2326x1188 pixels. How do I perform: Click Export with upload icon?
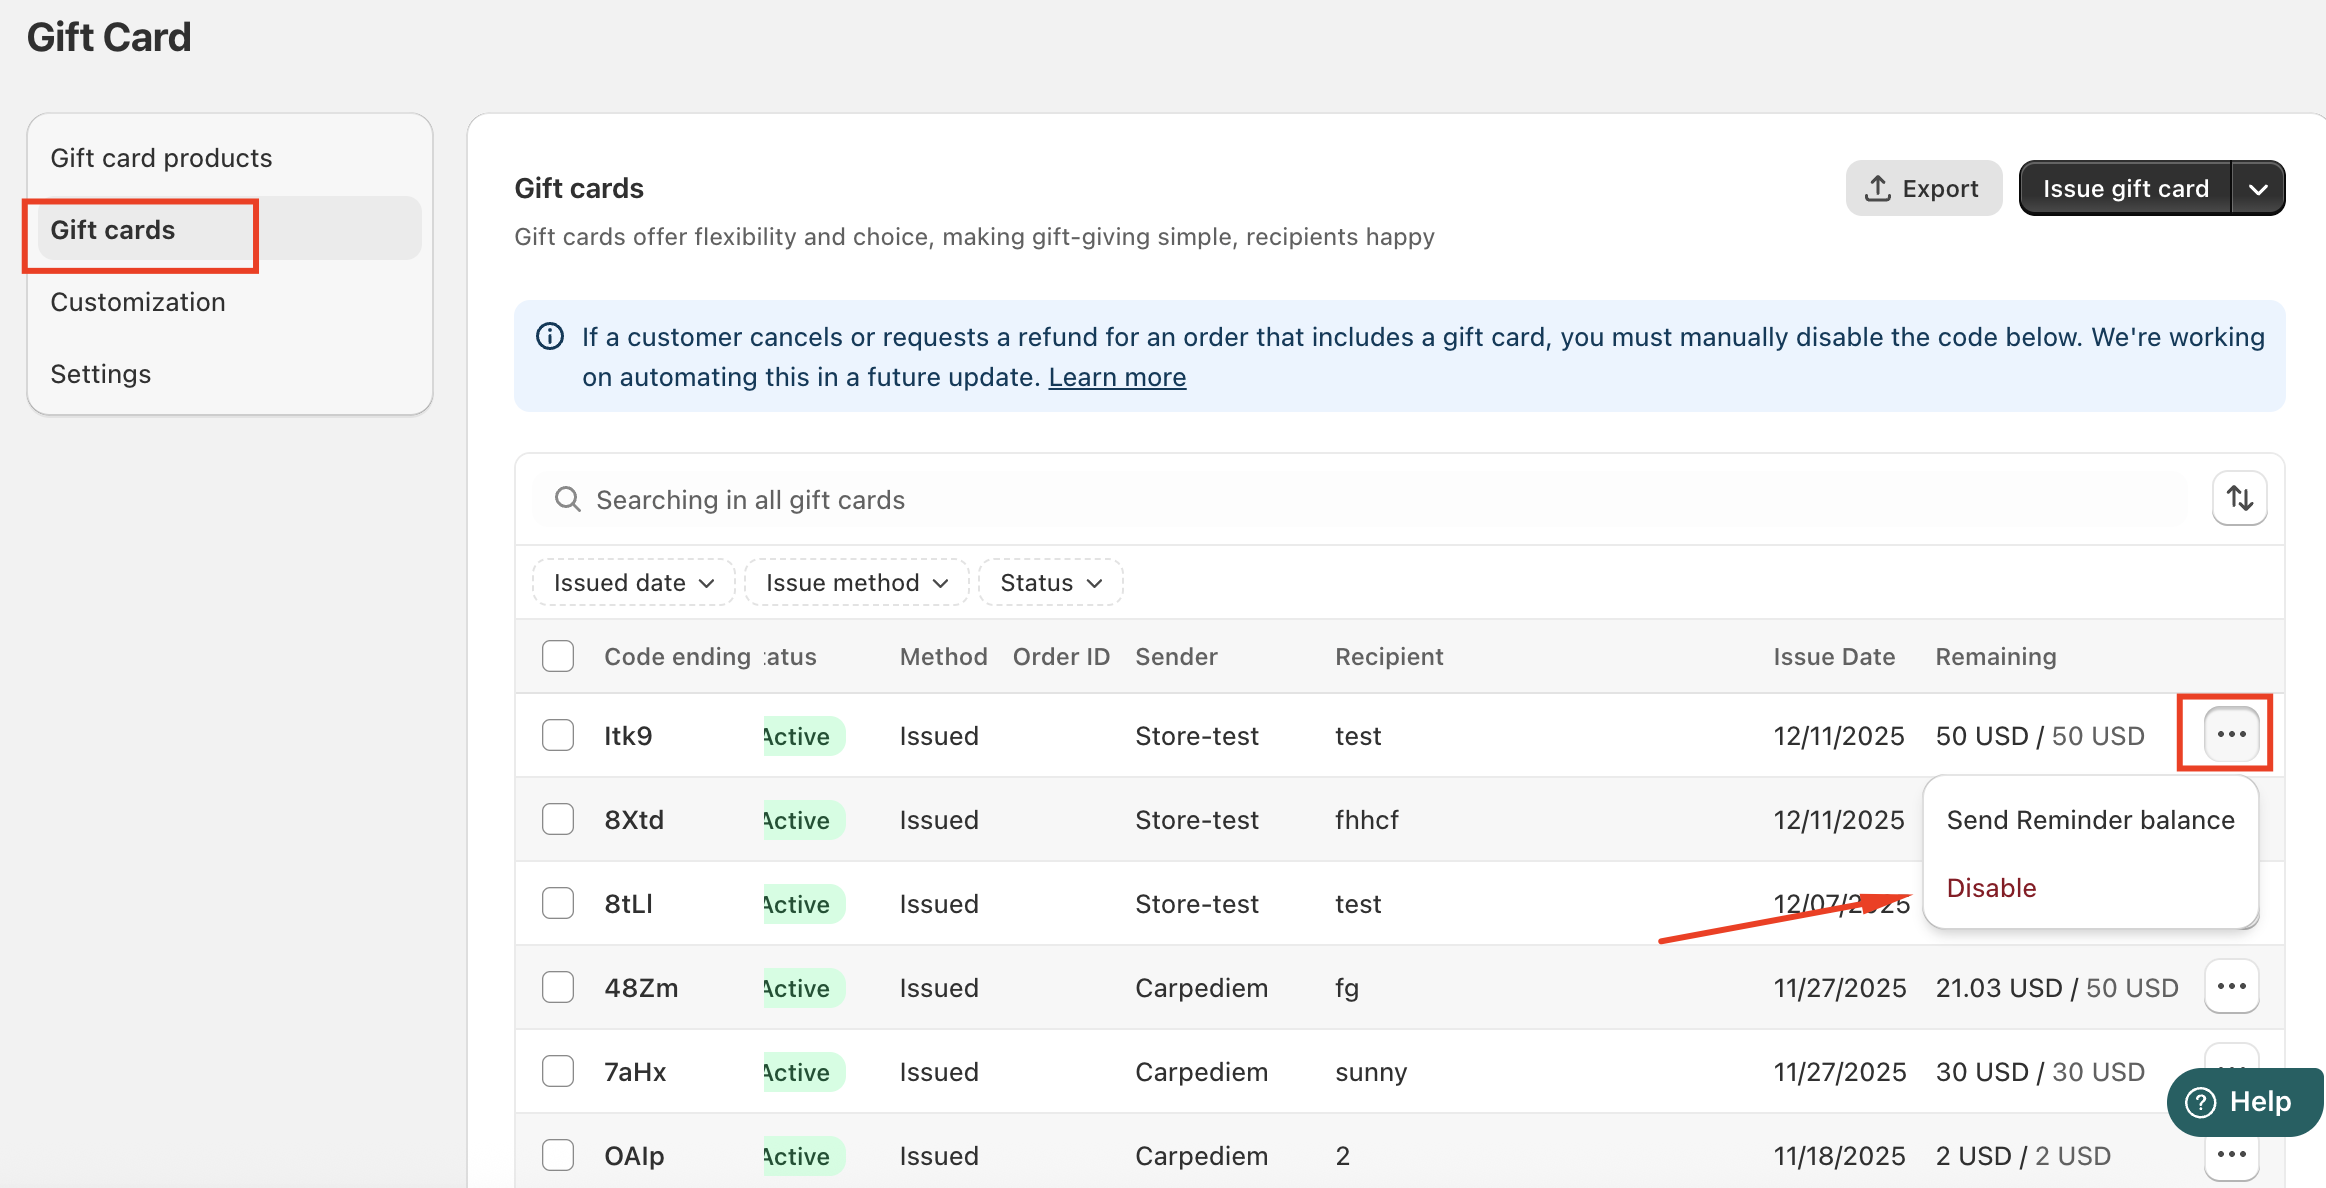[1923, 188]
